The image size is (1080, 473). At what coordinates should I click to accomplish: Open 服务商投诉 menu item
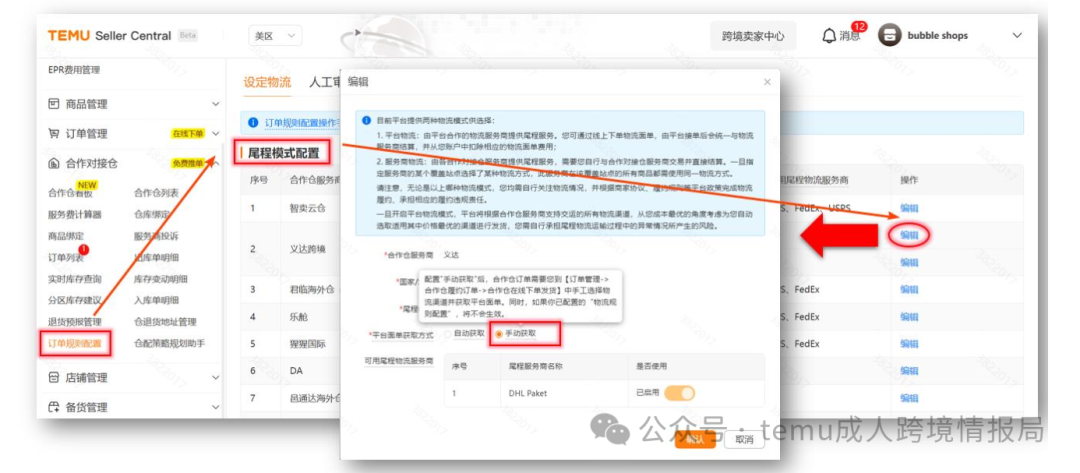coord(156,236)
